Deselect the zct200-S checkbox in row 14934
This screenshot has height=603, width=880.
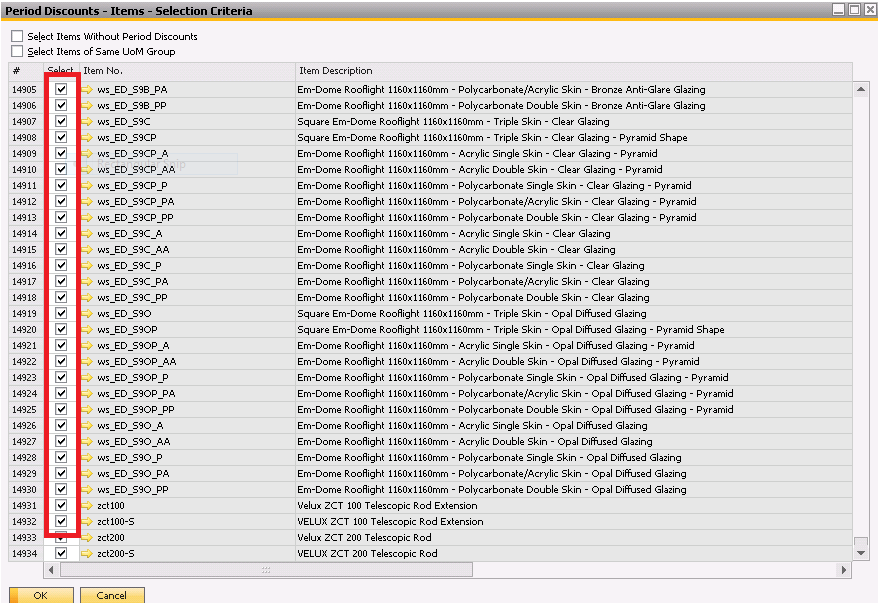[61, 553]
